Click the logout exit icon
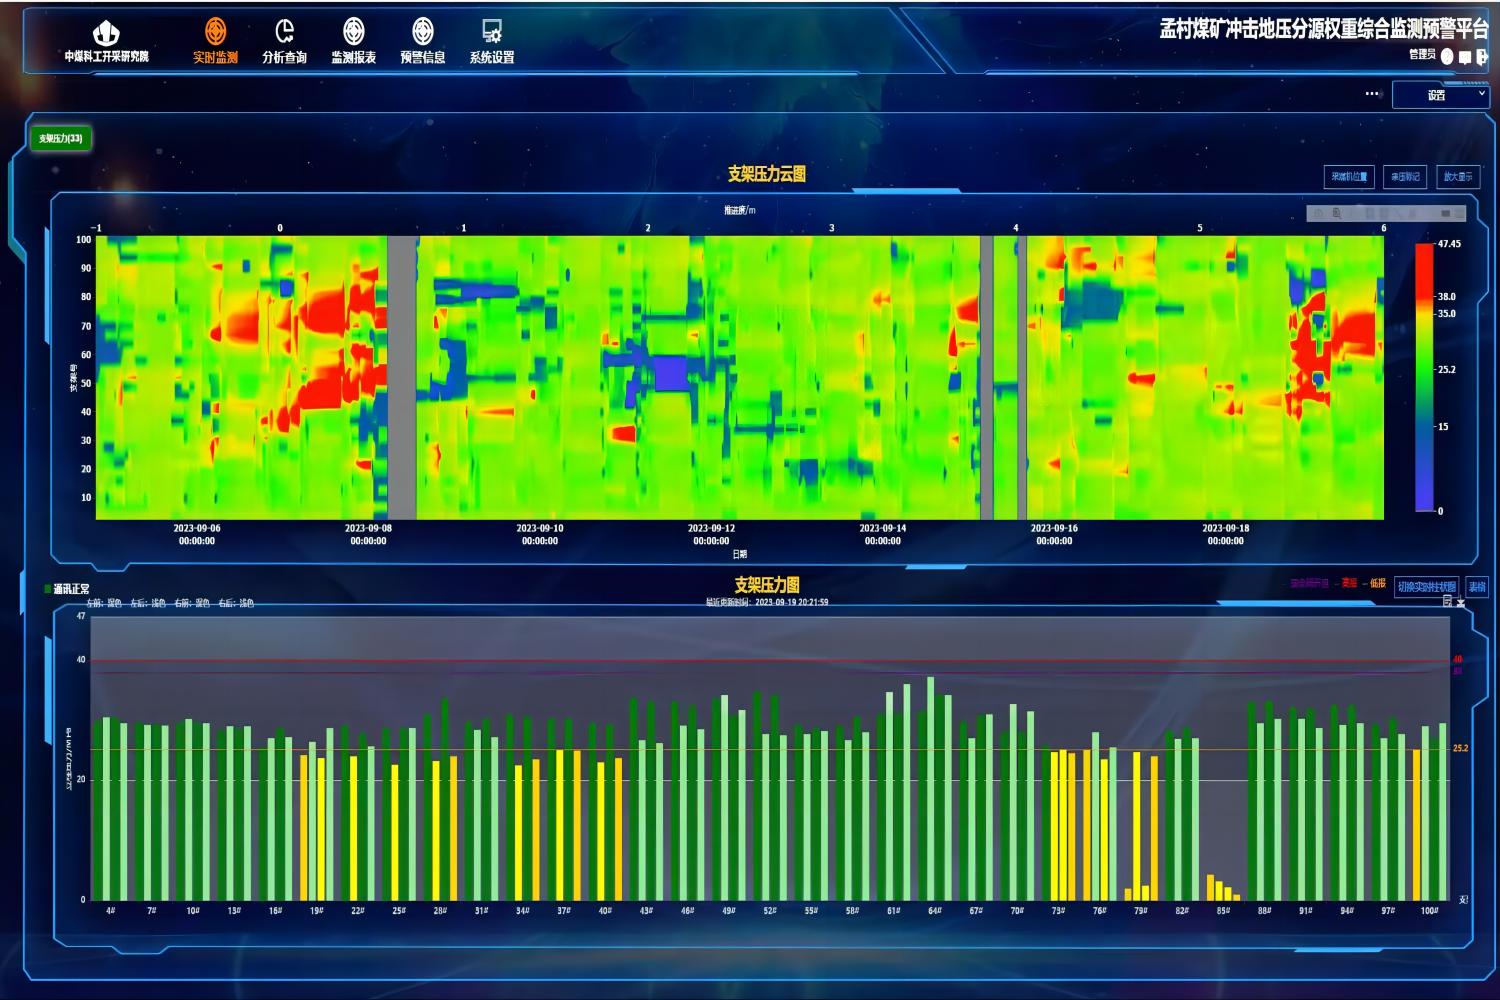 (1482, 57)
